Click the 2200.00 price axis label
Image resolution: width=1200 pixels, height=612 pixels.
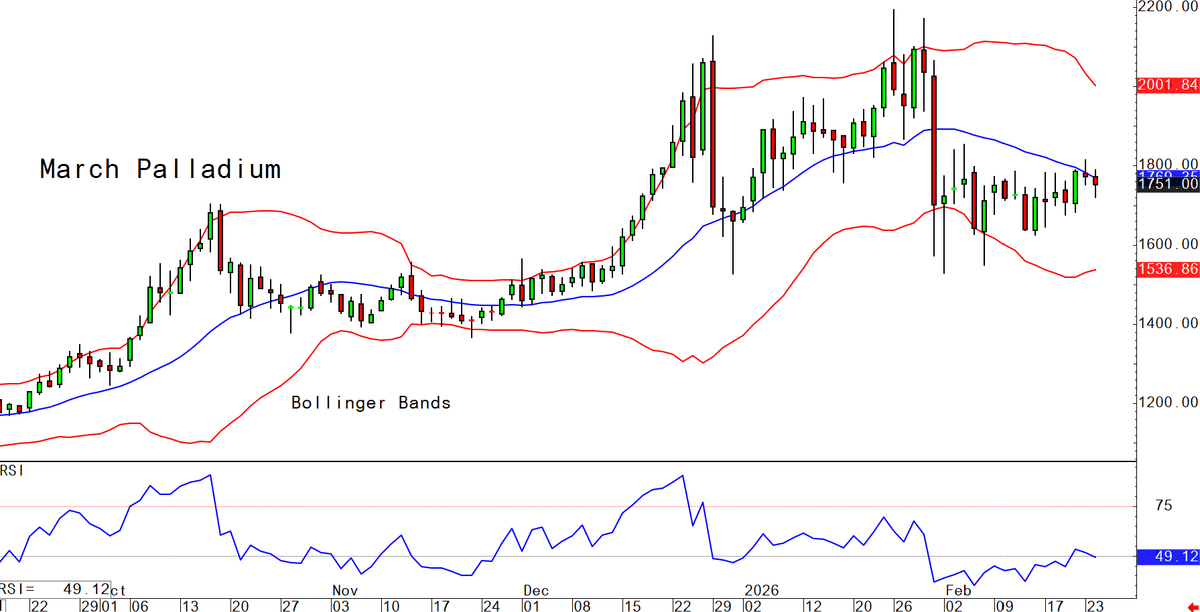(x=1167, y=7)
